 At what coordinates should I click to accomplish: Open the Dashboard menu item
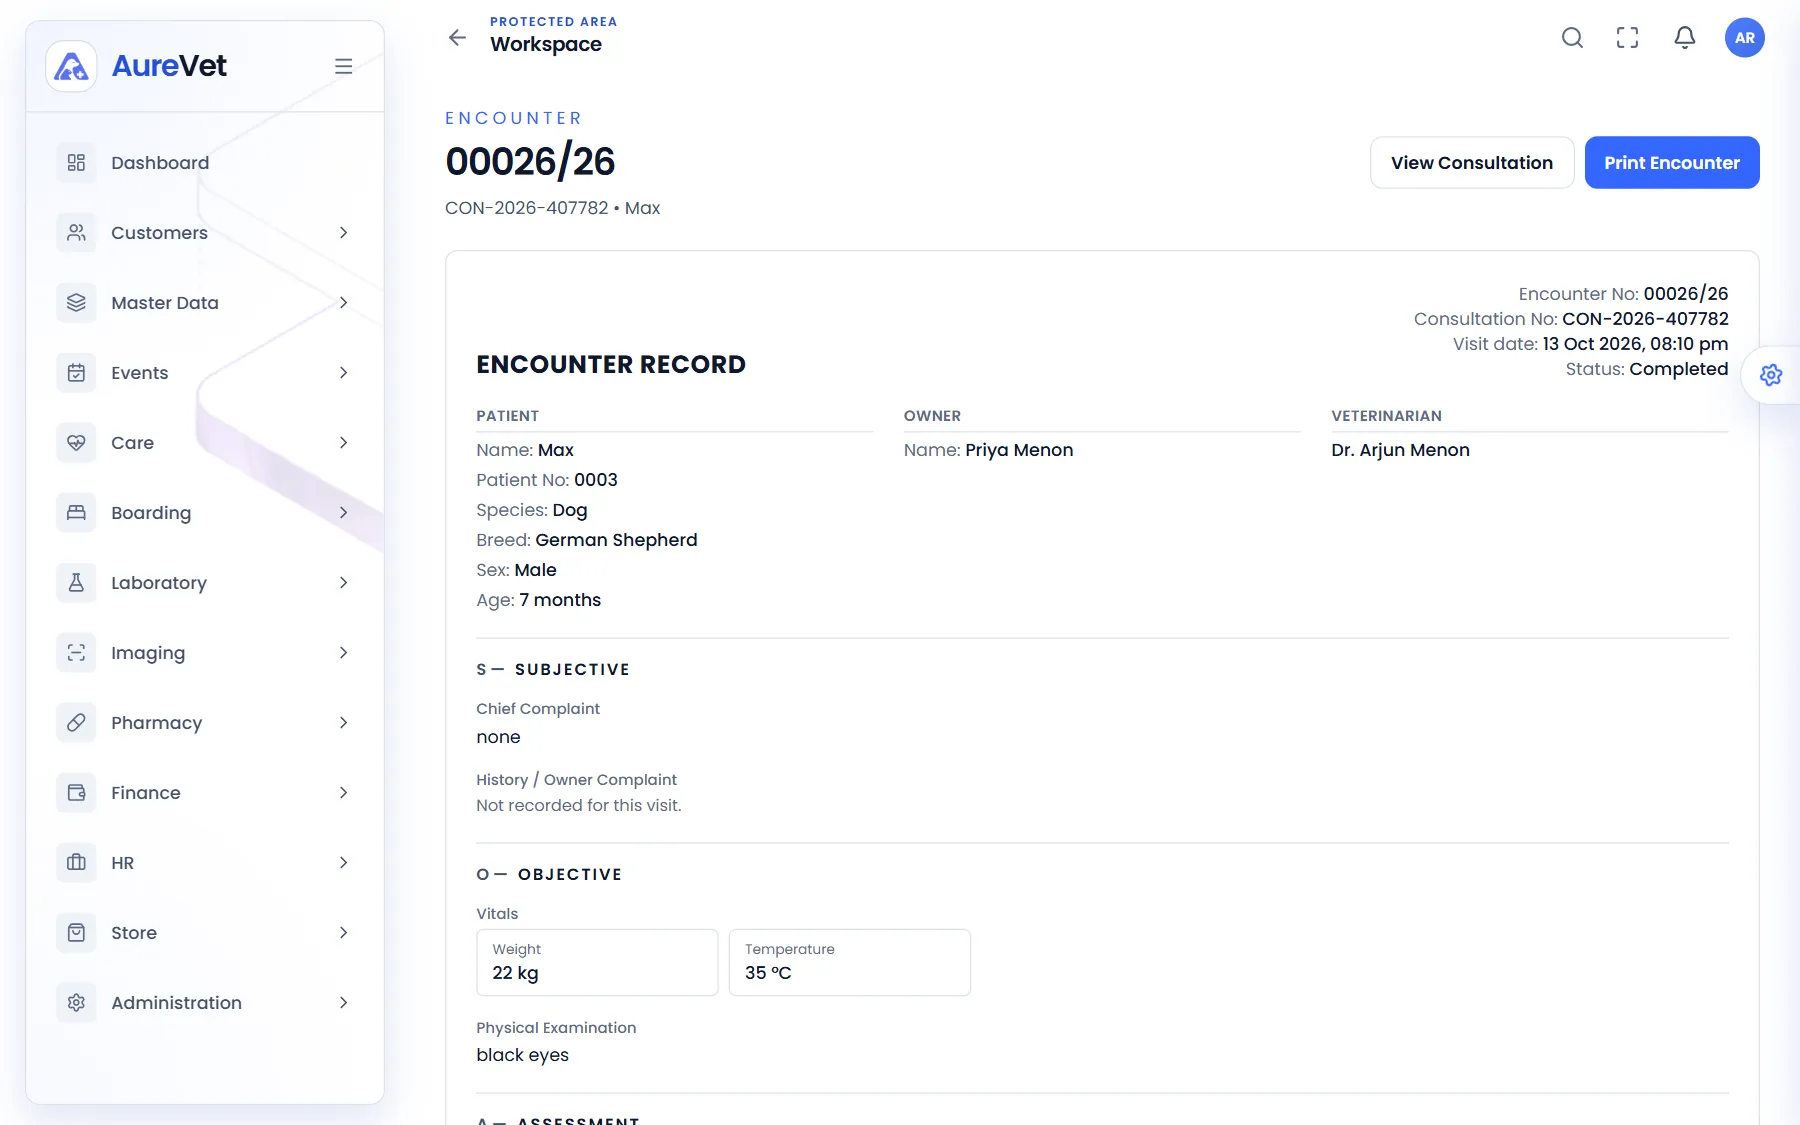tap(205, 163)
